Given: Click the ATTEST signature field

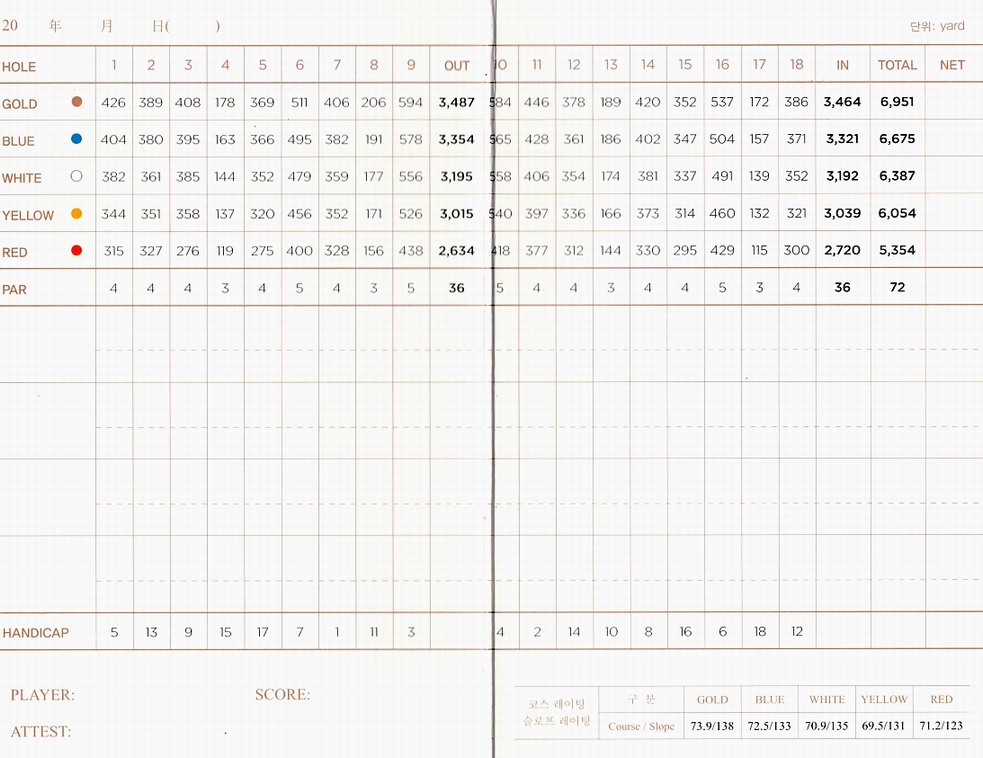Looking at the screenshot, I should [150, 732].
